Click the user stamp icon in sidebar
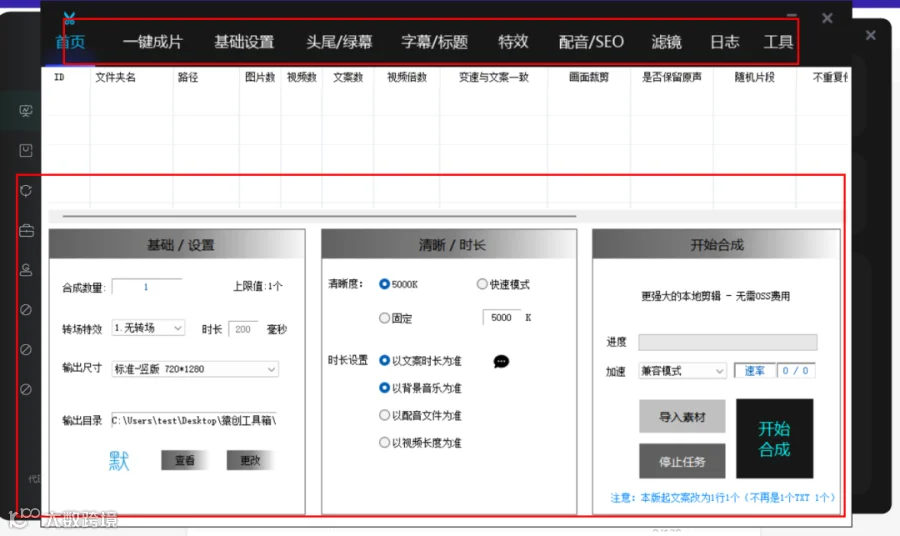The image size is (900, 536). click(x=26, y=270)
